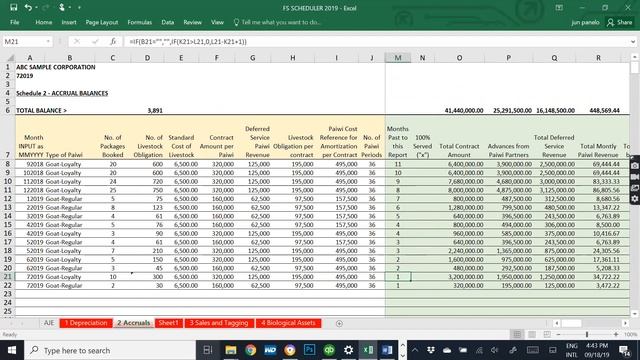Click the gear icon on side panel
Image resolution: width=640 pixels, height=360 pixels.
click(635, 199)
